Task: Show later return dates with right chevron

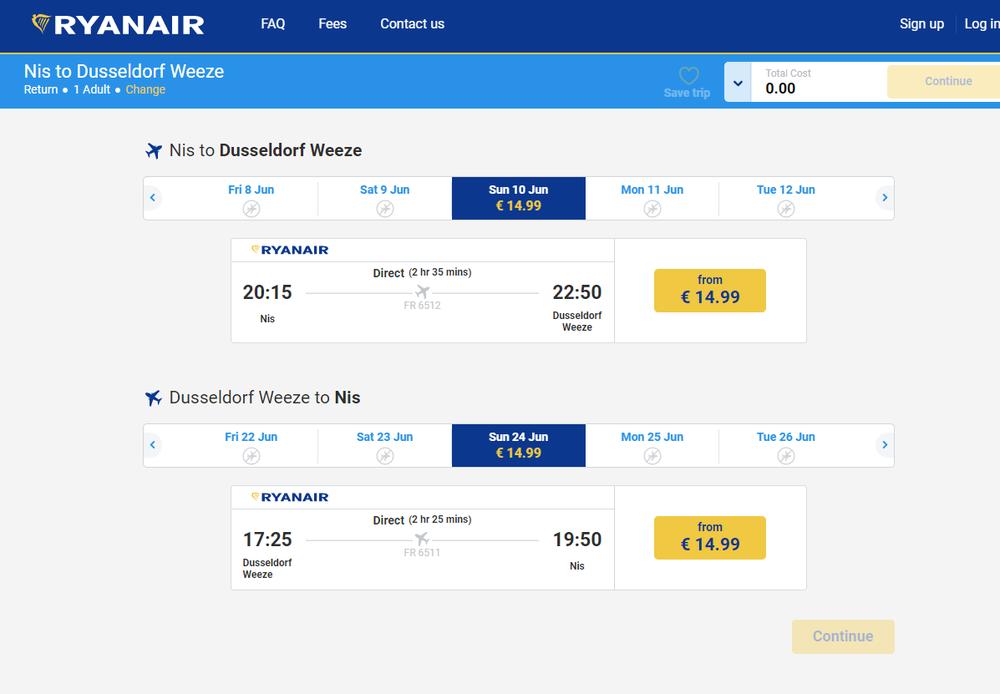Action: (884, 445)
